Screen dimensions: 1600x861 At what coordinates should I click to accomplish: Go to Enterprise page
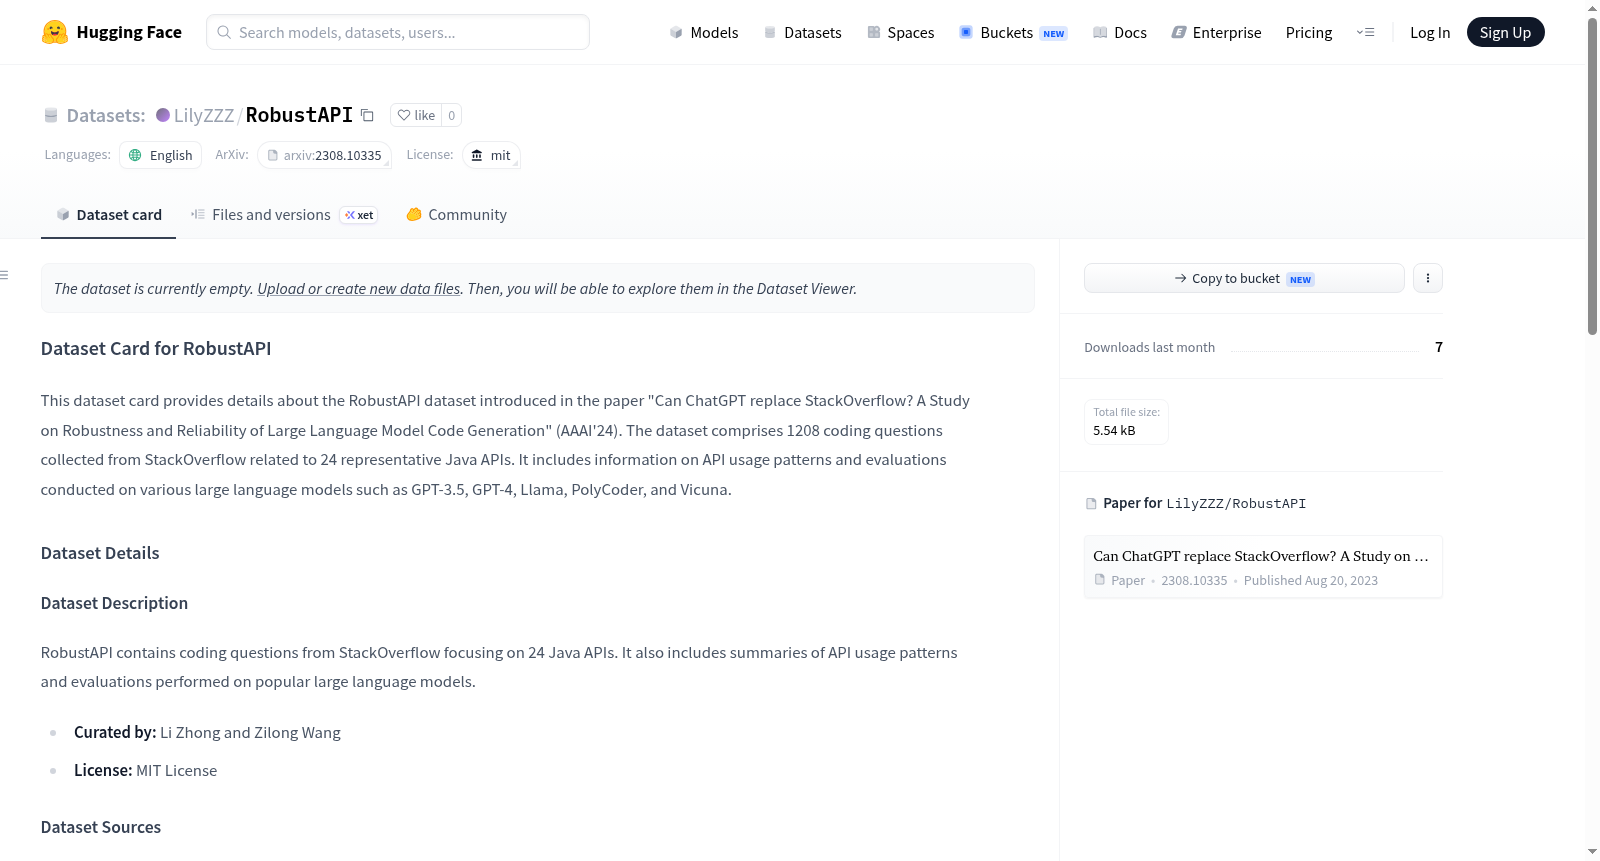pos(1216,32)
